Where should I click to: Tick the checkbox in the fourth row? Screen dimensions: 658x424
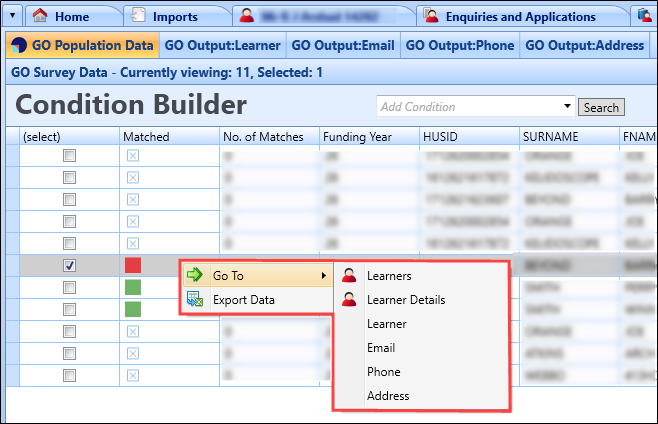point(69,222)
